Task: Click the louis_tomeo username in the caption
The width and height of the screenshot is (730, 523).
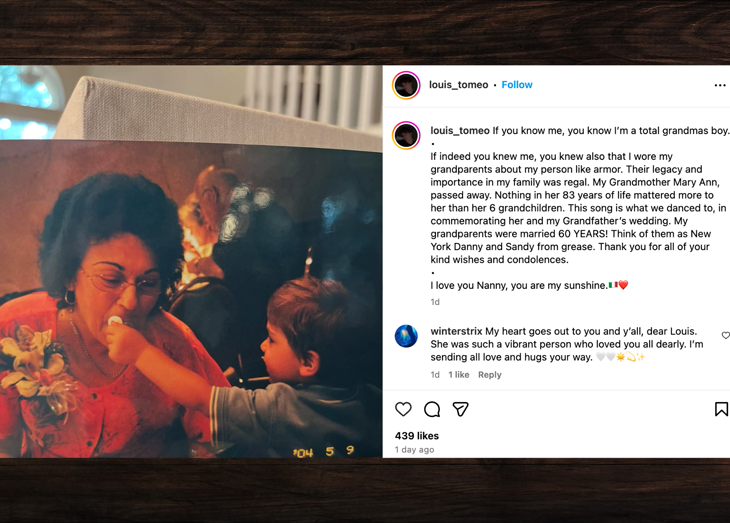Action: (460, 130)
